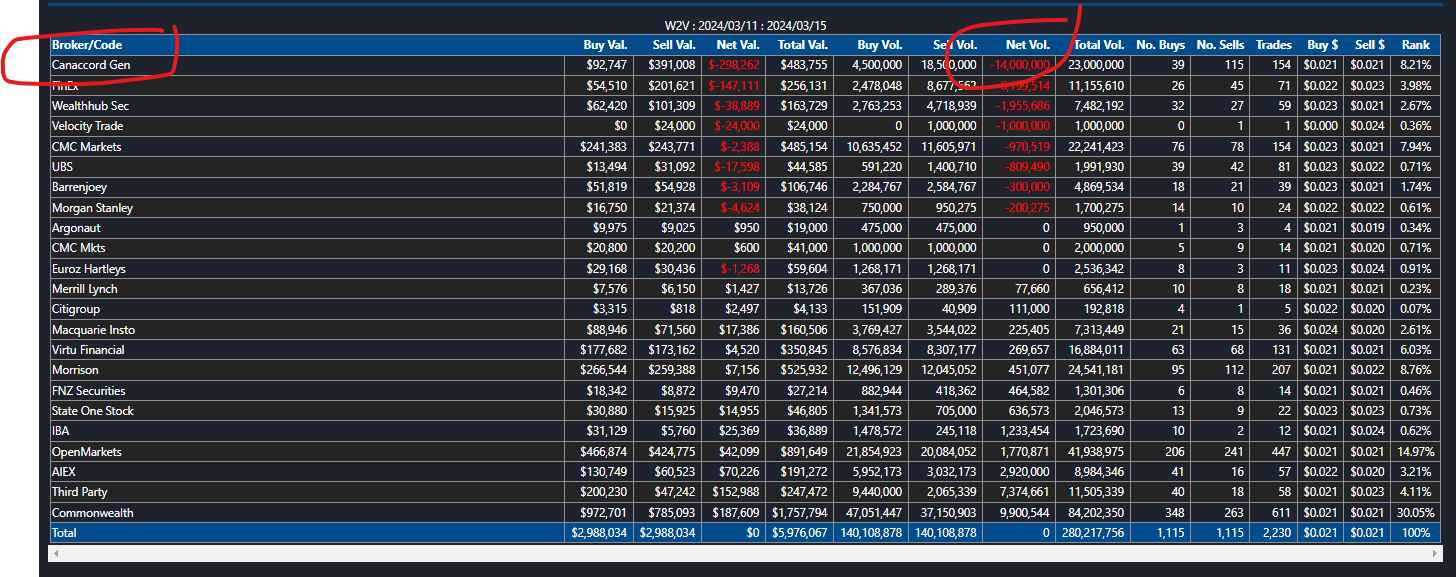This screenshot has height=577, width=1456.
Task: Click the Total Vol. column header
Action: coord(1099,45)
